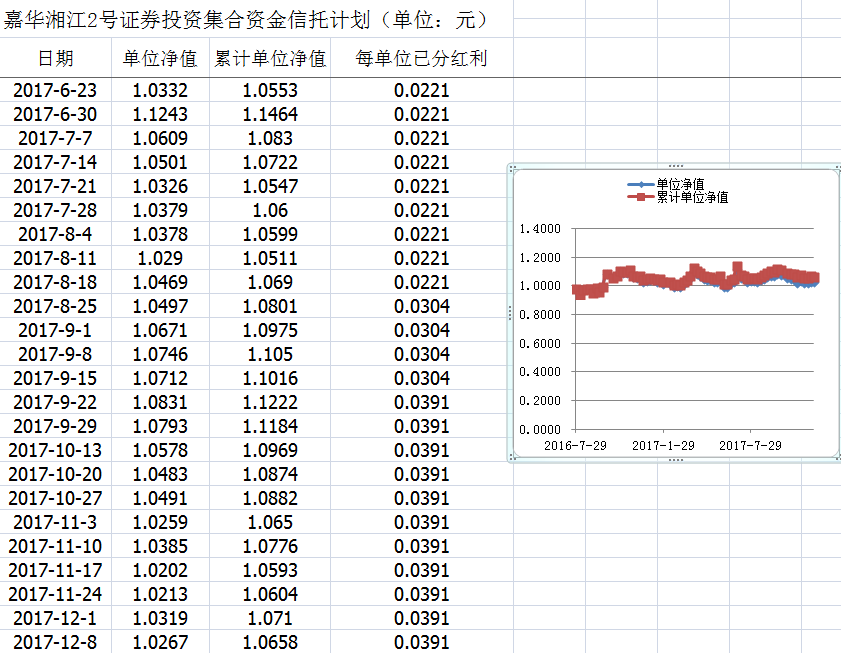Click the chart's left edge resize handle
This screenshot has width=841, height=653.
tap(511, 313)
